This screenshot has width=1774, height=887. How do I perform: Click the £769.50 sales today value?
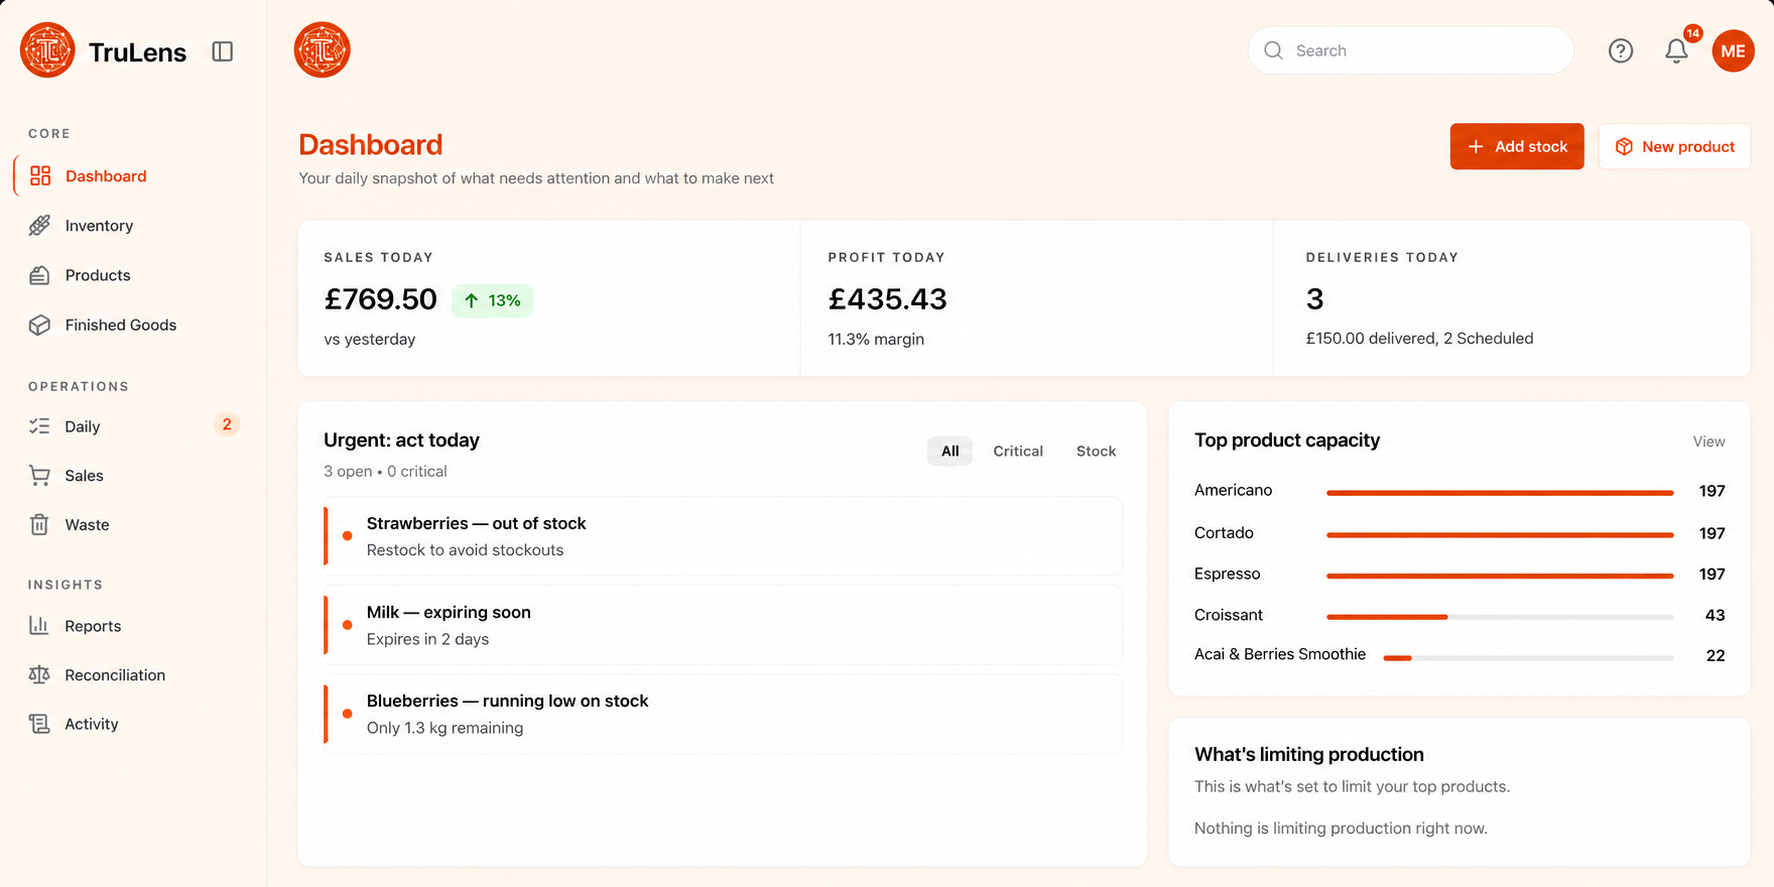tap(380, 299)
